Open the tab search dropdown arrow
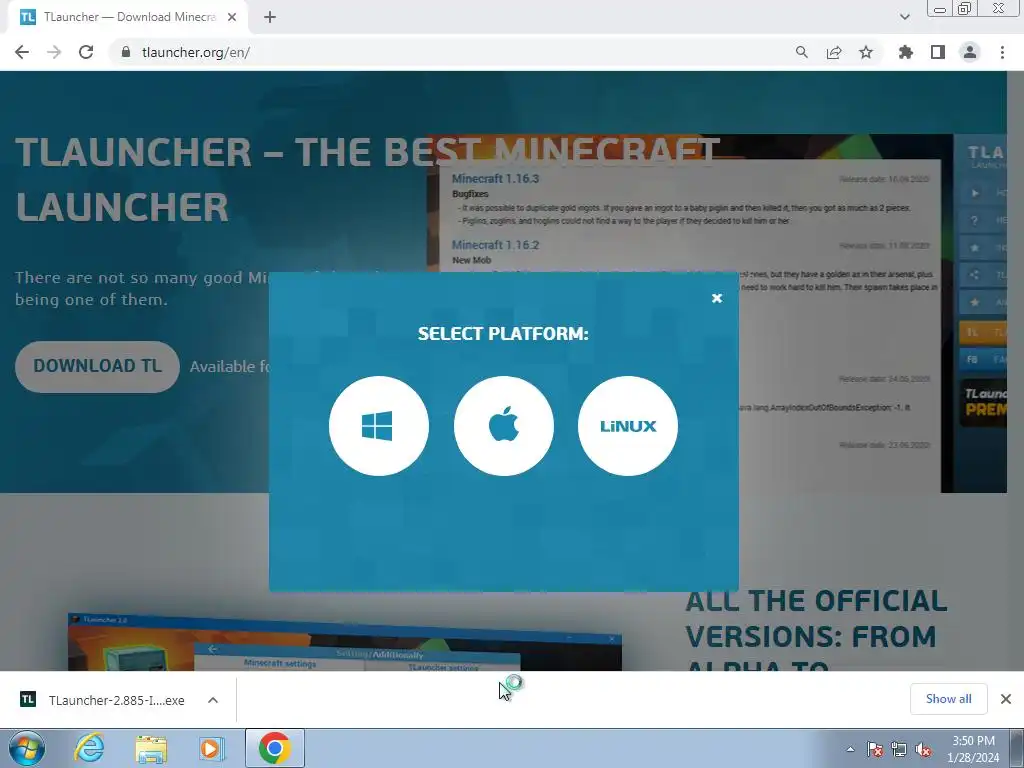The height and width of the screenshot is (768, 1024). [x=904, y=17]
